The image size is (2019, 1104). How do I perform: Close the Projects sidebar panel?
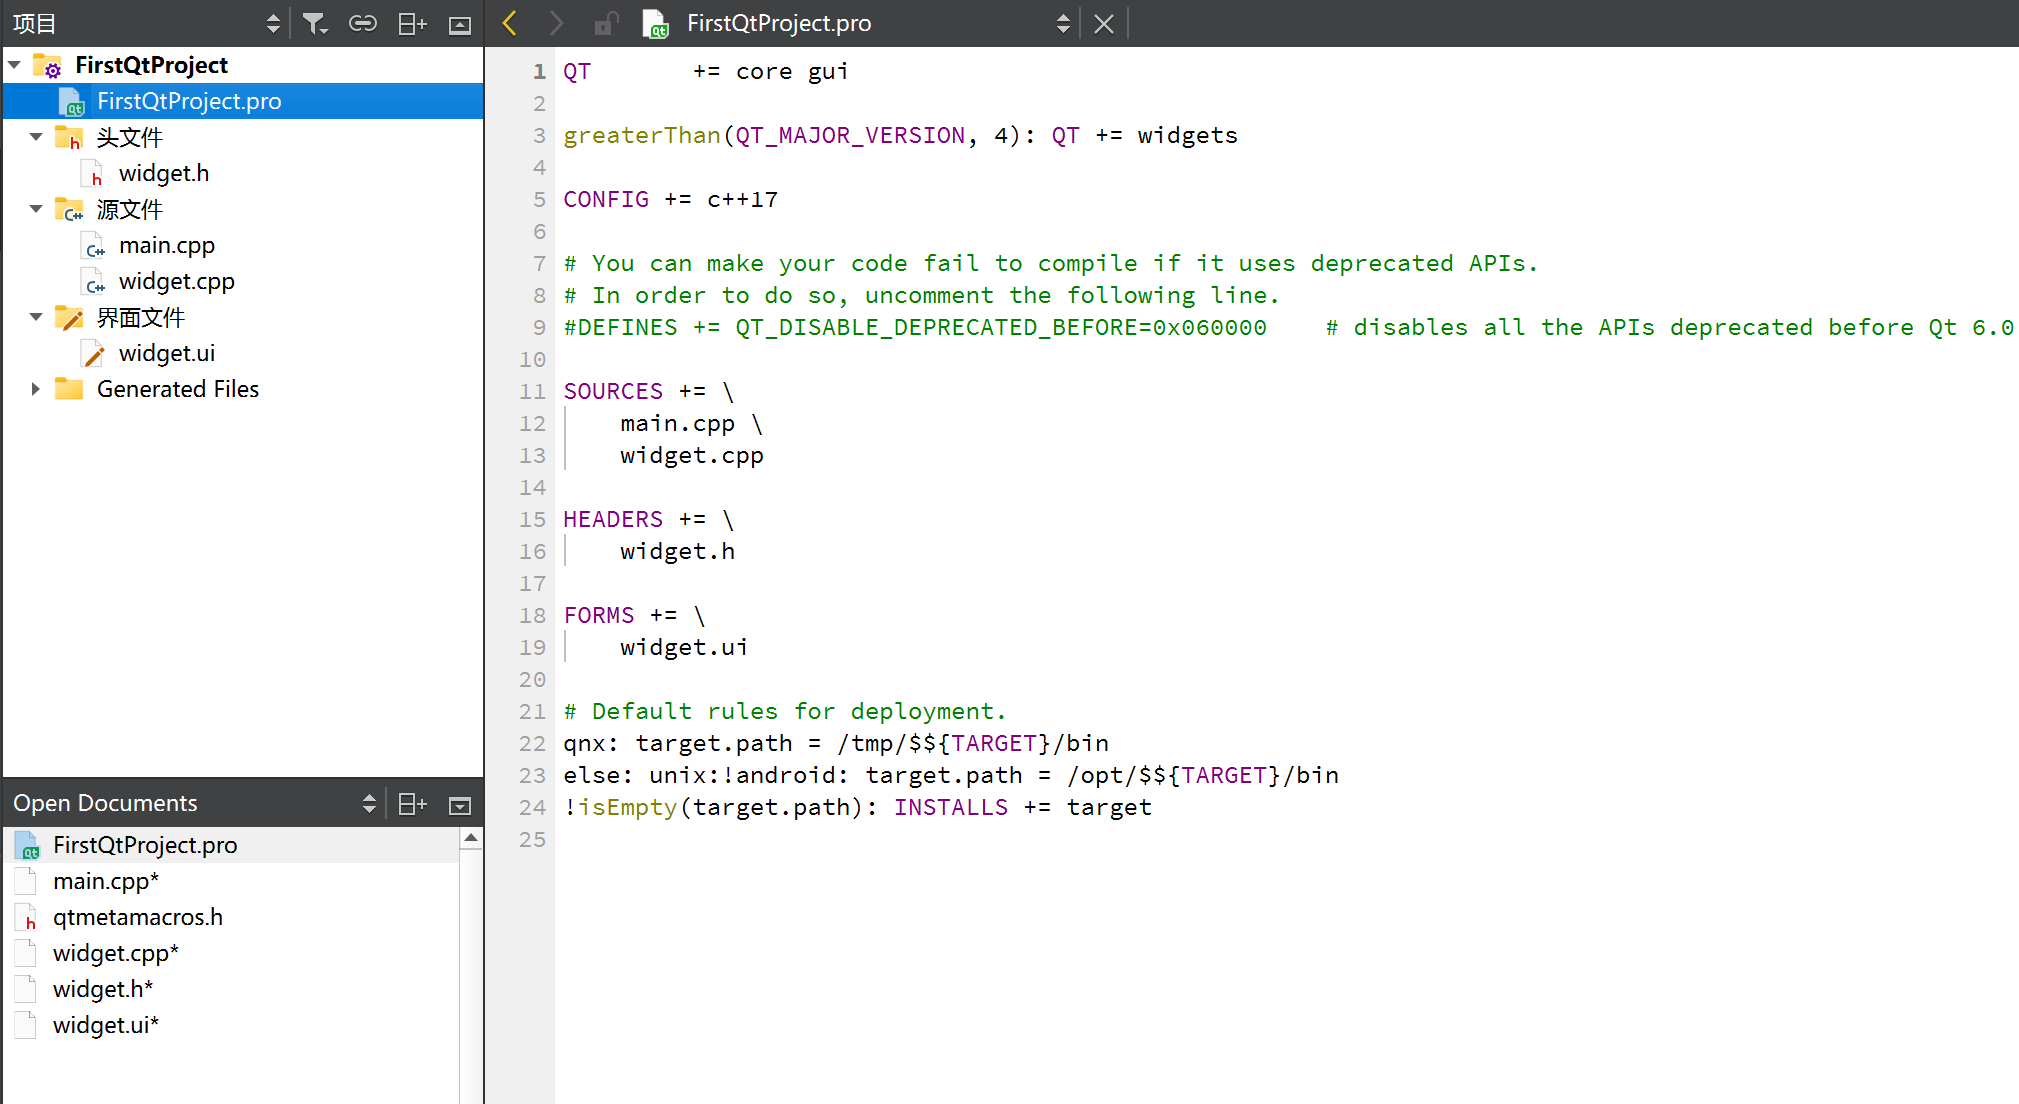460,24
